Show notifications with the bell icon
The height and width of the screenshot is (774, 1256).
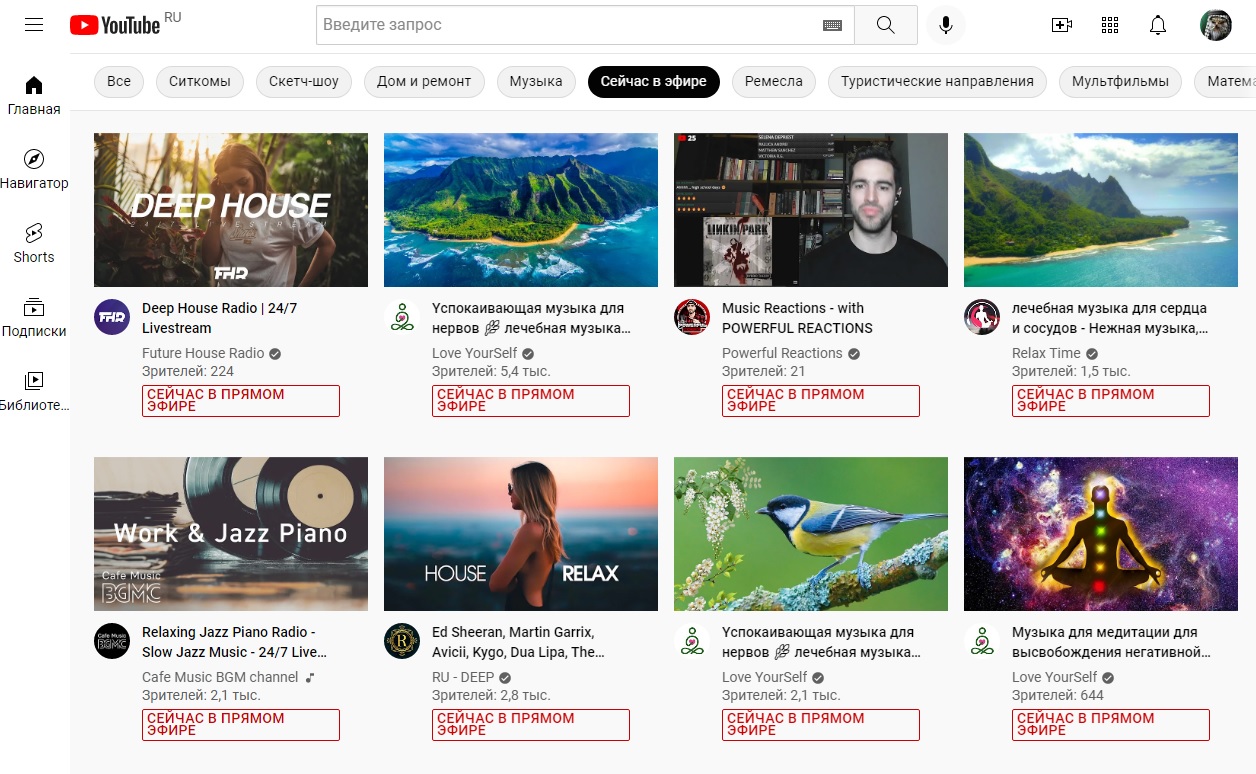(x=1158, y=25)
